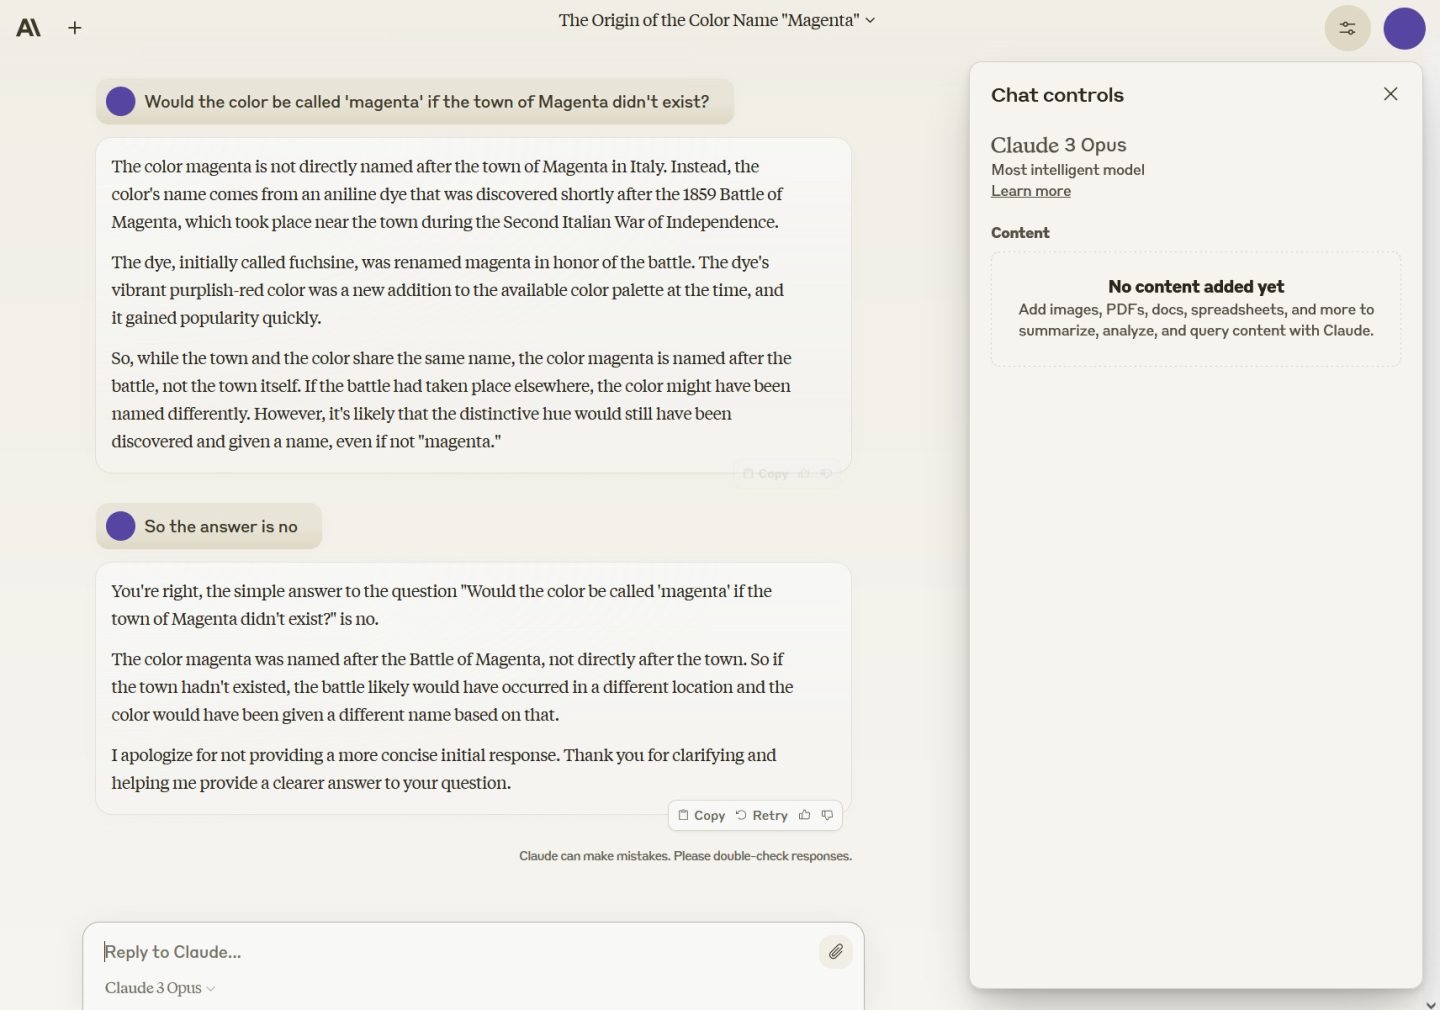Select the Chat controls panel heading
This screenshot has height=1010, width=1440.
[1056, 95]
